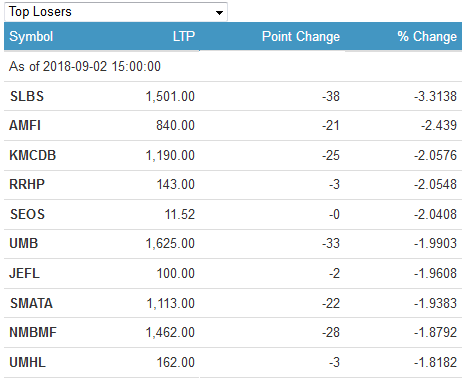The image size is (465, 379).
Task: Select the SEOS symbol link
Action: [27, 214]
